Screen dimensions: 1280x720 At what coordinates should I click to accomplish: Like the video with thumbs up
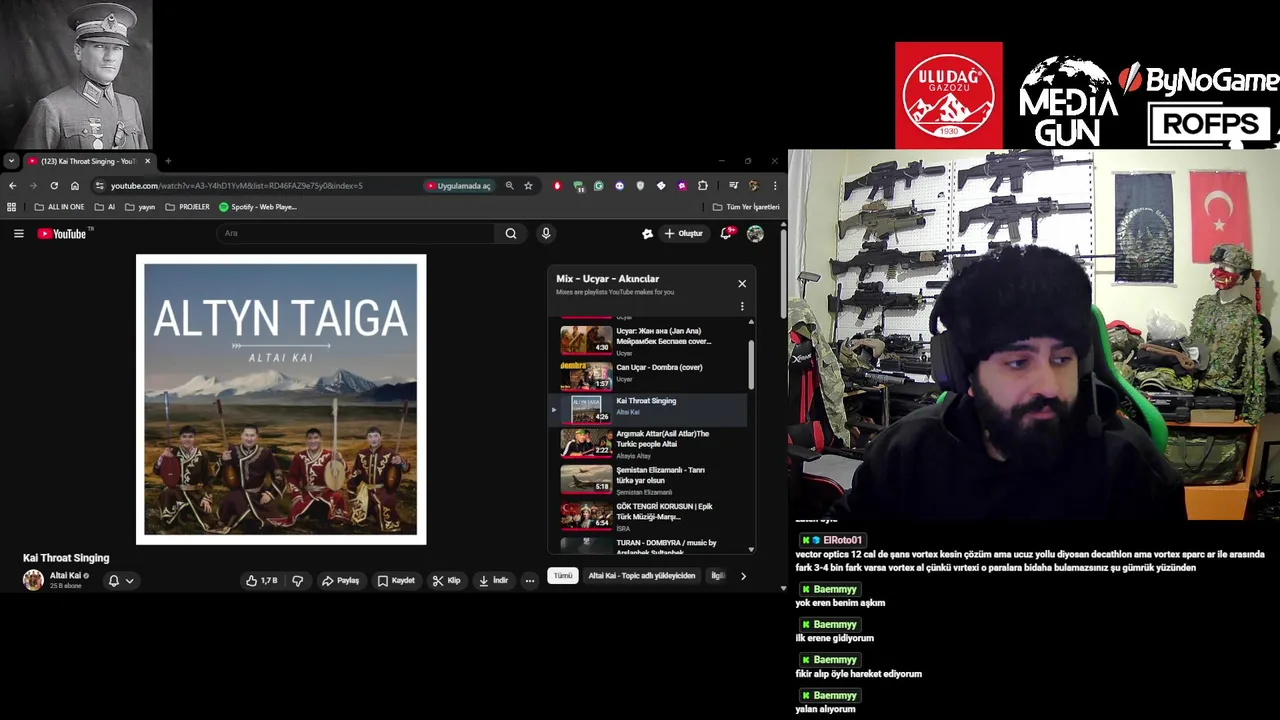pyautogui.click(x=262, y=580)
